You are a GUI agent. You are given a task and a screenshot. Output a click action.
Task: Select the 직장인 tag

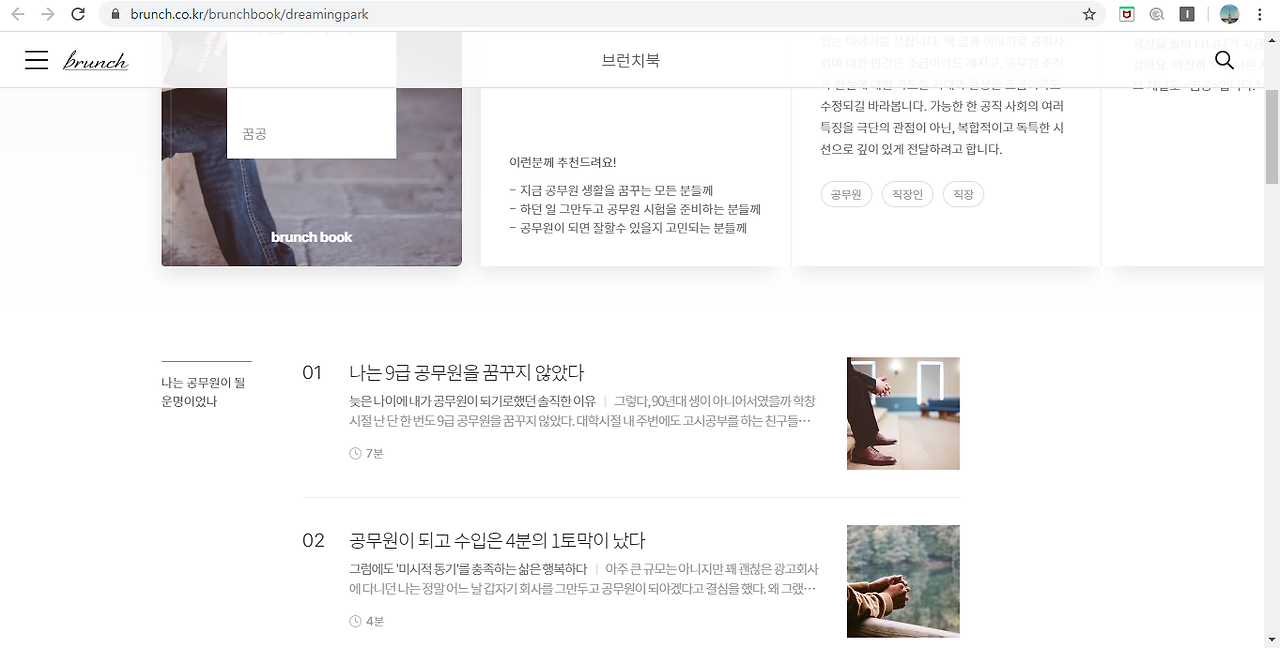[x=907, y=194]
